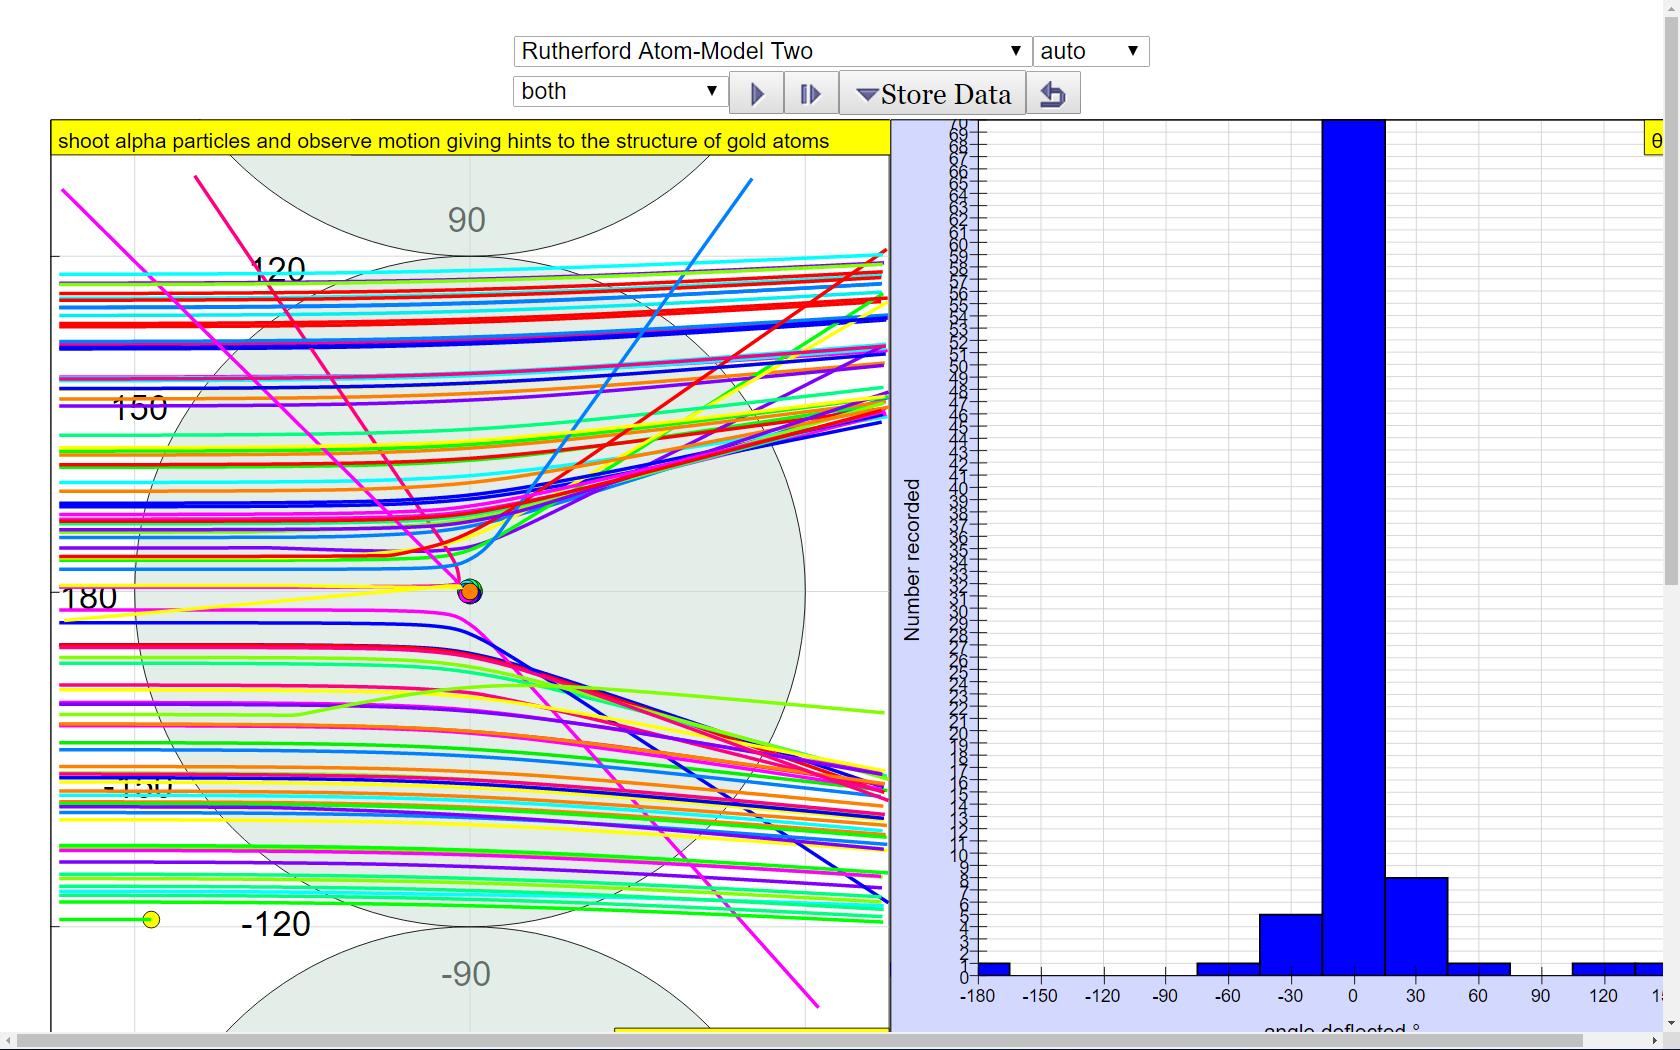Click the Store Data button
Image resolution: width=1680 pixels, height=1050 pixels.
click(x=933, y=94)
